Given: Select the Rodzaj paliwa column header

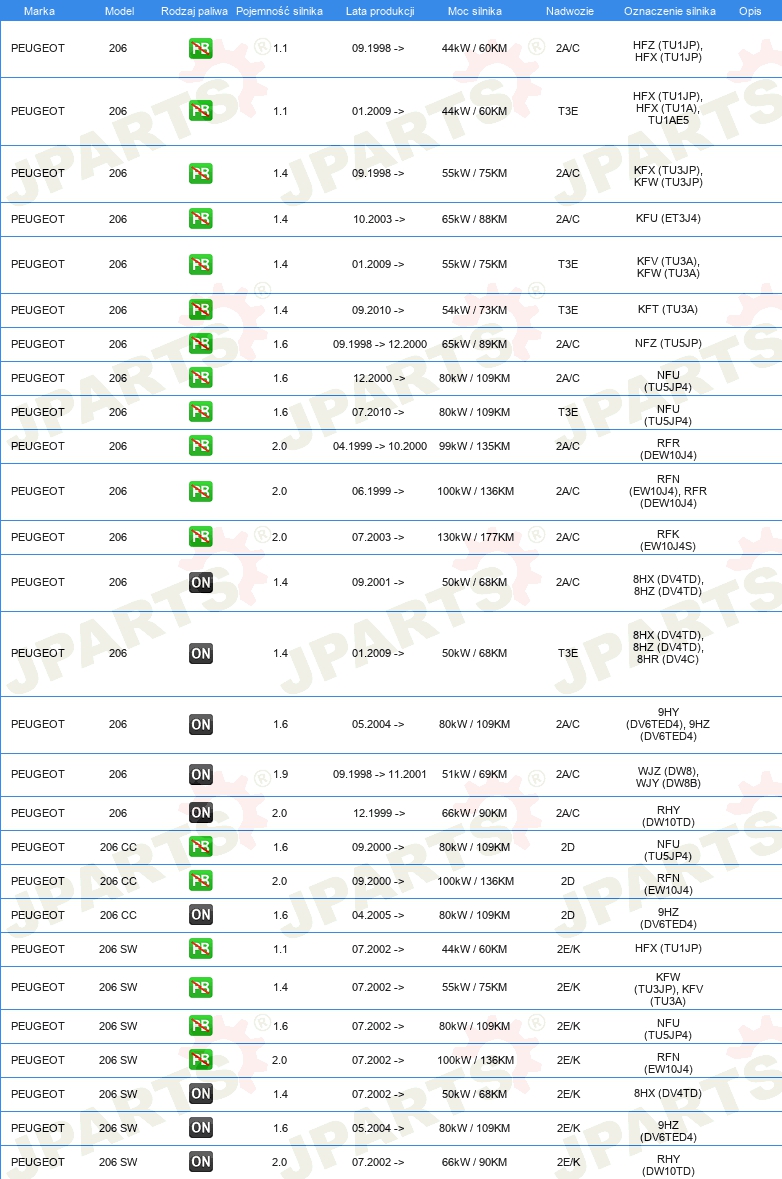Looking at the screenshot, I should click(x=194, y=11).
